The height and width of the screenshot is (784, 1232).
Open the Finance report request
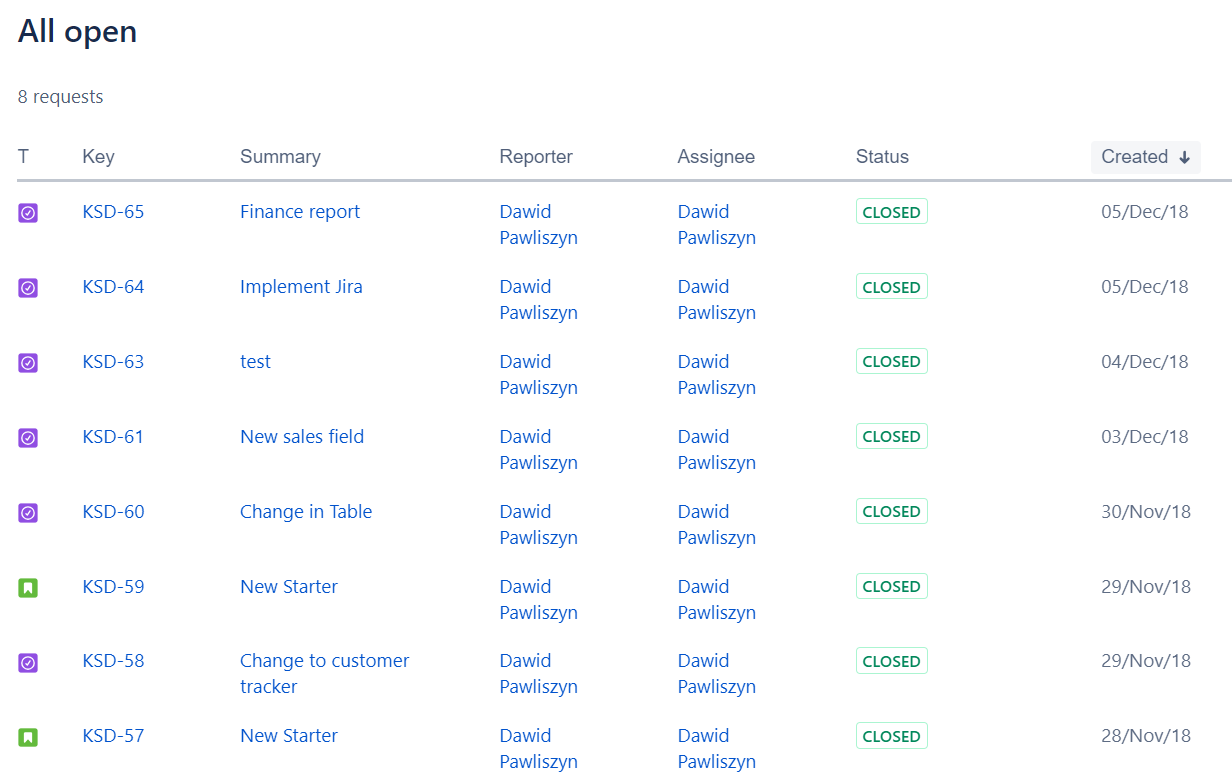[300, 212]
